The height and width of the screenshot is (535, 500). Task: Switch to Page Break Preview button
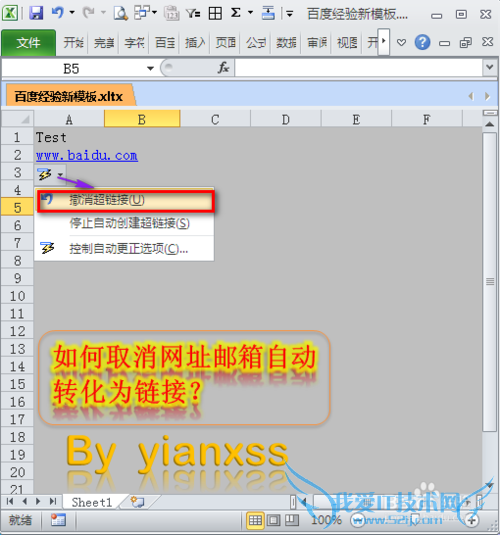[x=292, y=520]
